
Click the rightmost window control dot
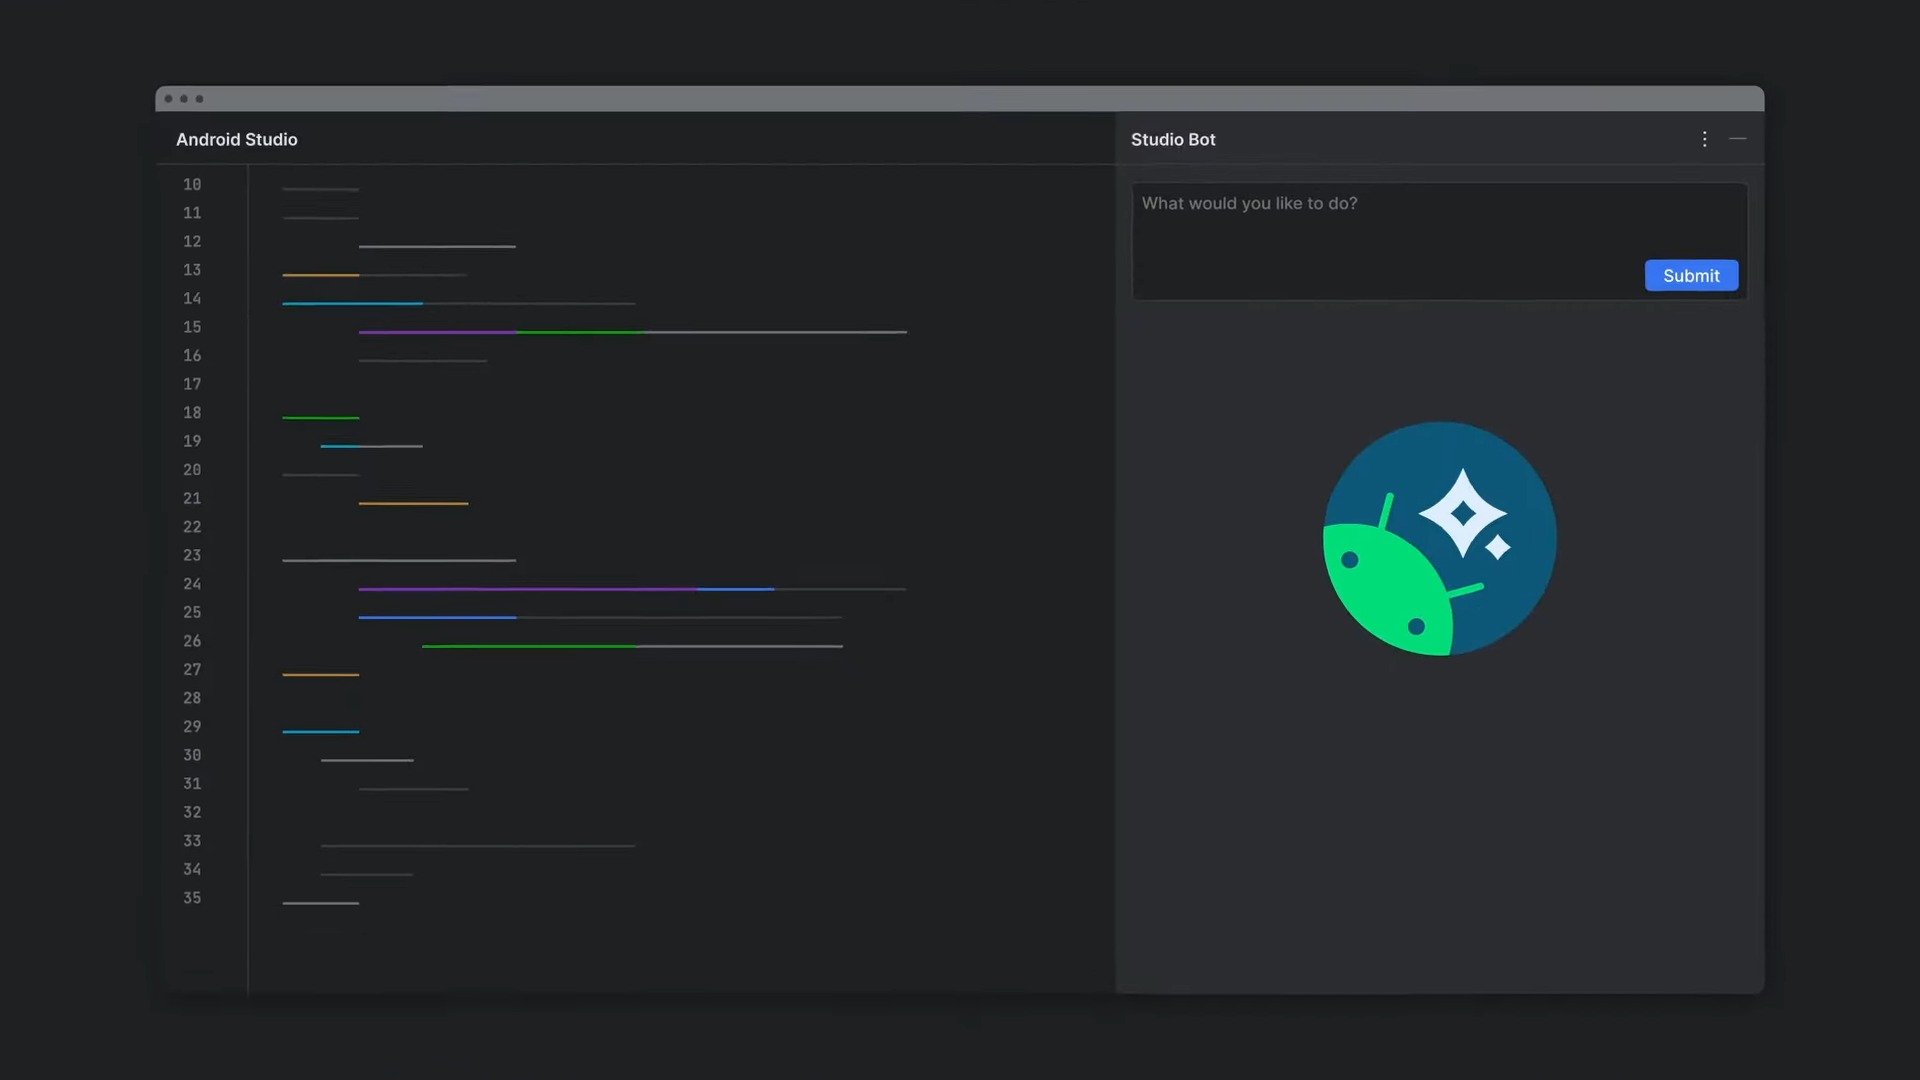[x=200, y=99]
